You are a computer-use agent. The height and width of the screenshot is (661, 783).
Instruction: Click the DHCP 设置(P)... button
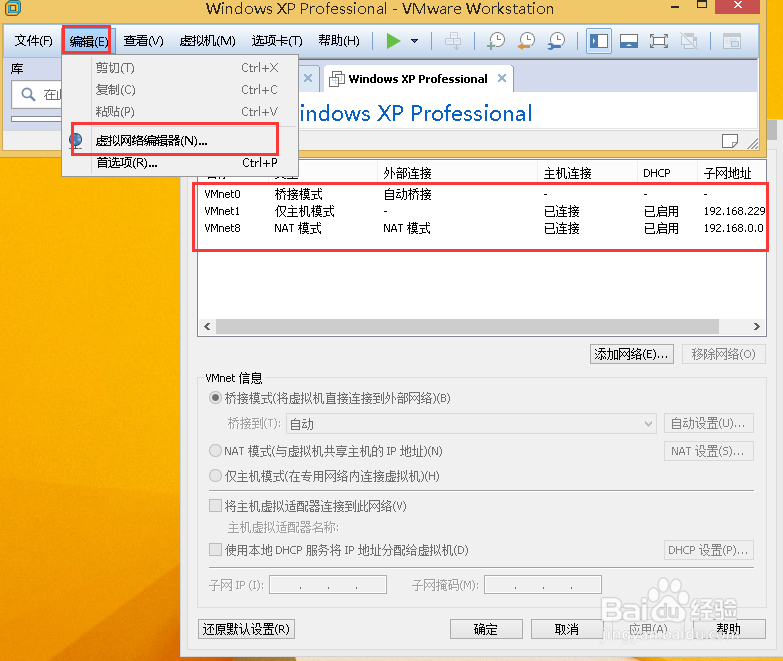[x=709, y=550]
